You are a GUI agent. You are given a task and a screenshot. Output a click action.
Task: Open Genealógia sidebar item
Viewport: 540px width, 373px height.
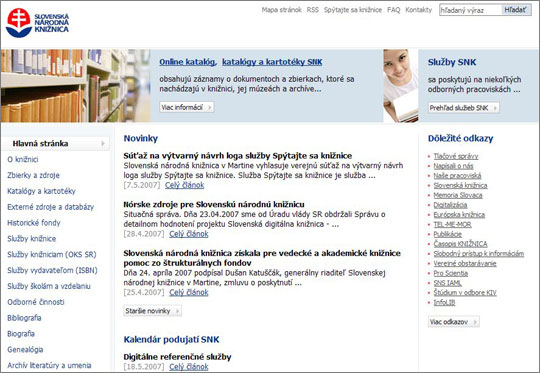click(25, 350)
